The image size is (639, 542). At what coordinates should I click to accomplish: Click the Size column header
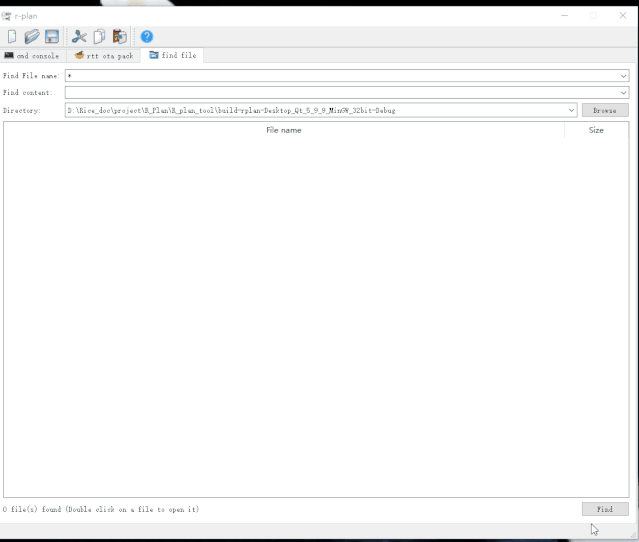click(596, 130)
